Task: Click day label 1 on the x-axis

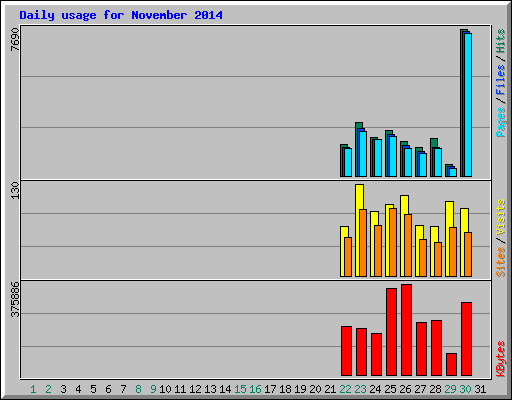Action: pyautogui.click(x=33, y=389)
